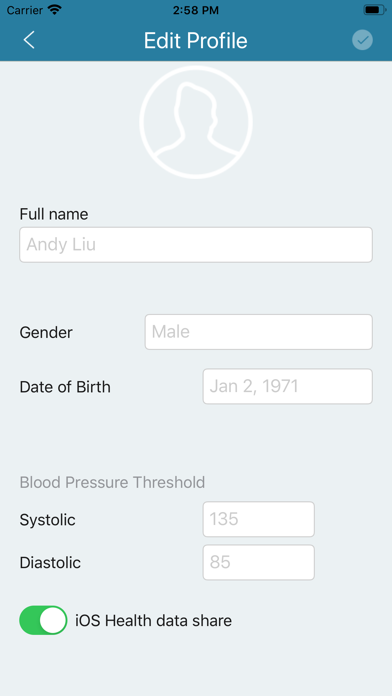Tap the Gender label
Screen dimensions: 392x696
point(46,332)
